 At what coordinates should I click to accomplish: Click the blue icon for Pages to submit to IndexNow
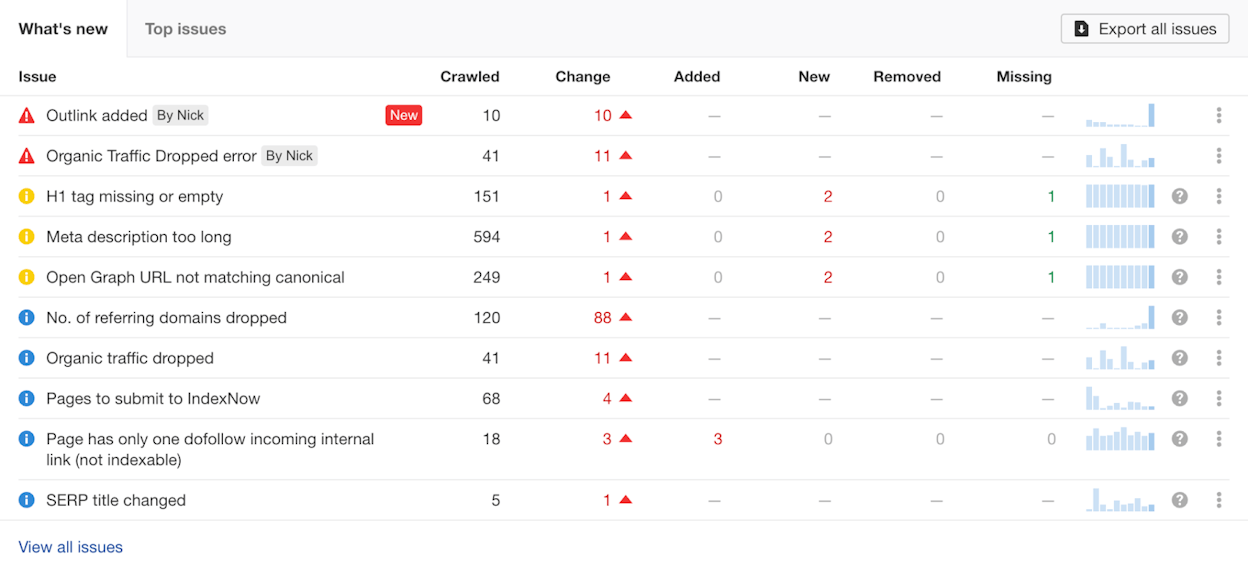(27, 398)
